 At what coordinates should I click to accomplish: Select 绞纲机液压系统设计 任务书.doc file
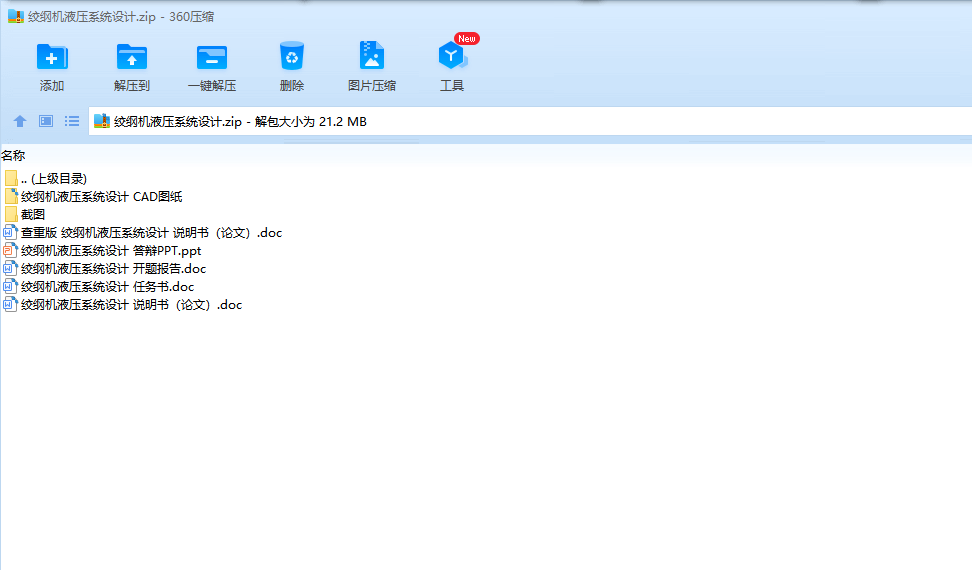107,286
